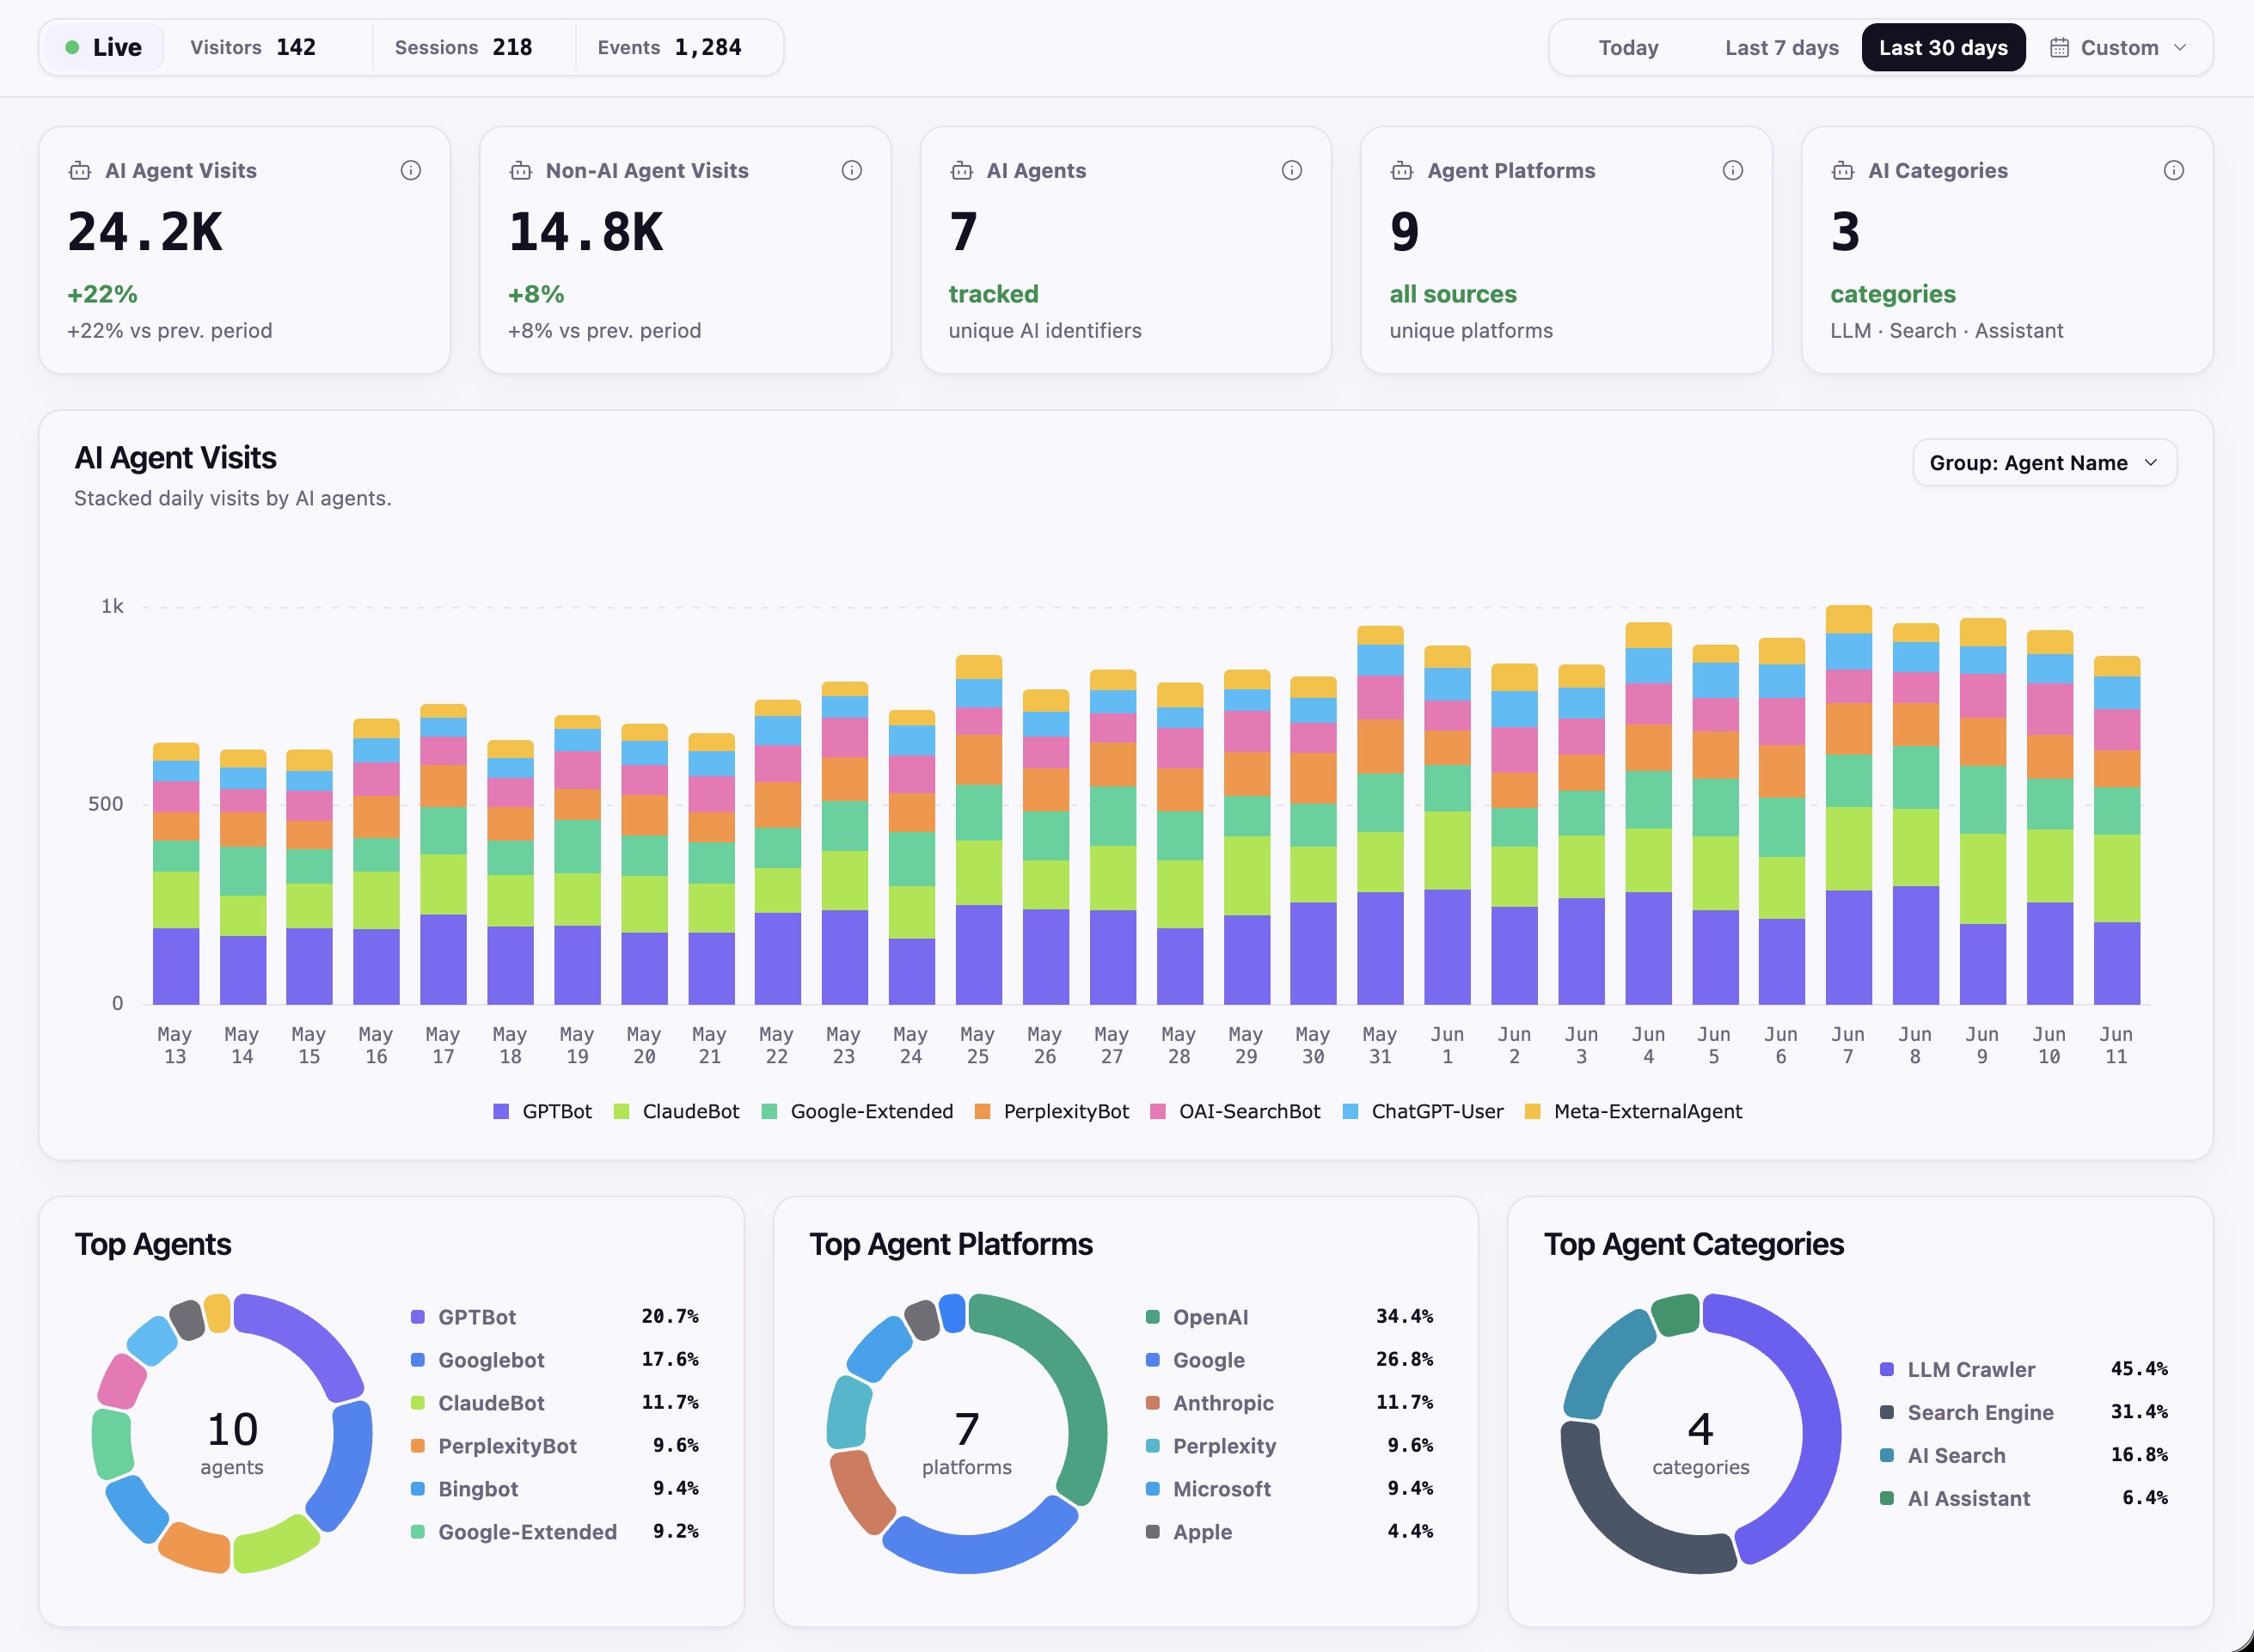
Task: Click the Search Engine category row
Action: tap(2024, 1412)
